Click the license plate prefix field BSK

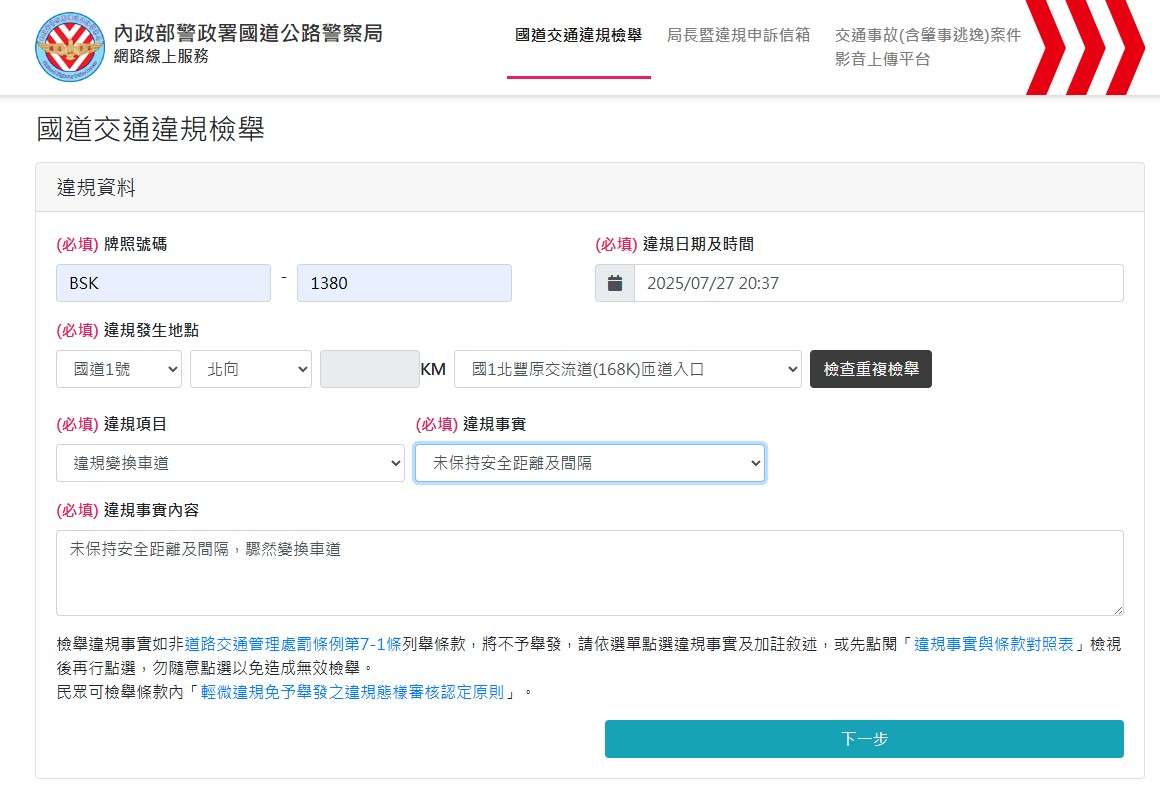[163, 283]
